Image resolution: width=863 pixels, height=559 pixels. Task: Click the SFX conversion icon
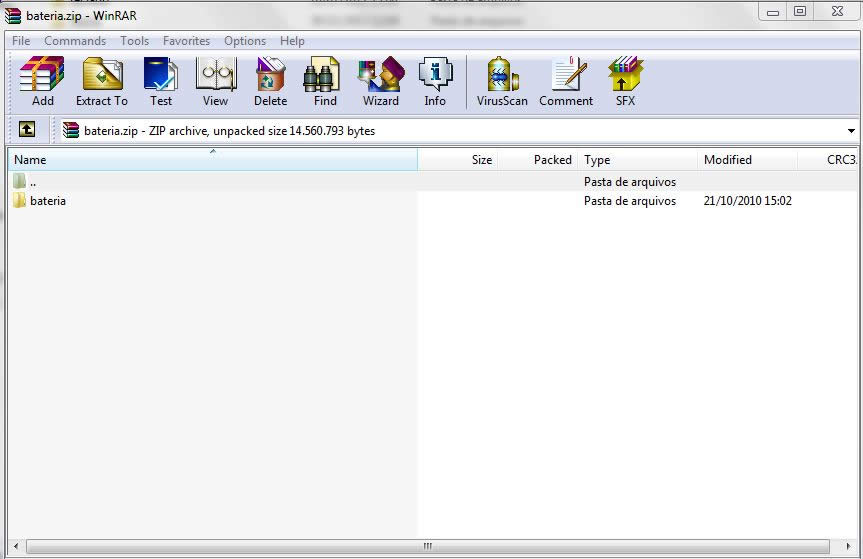coord(625,81)
